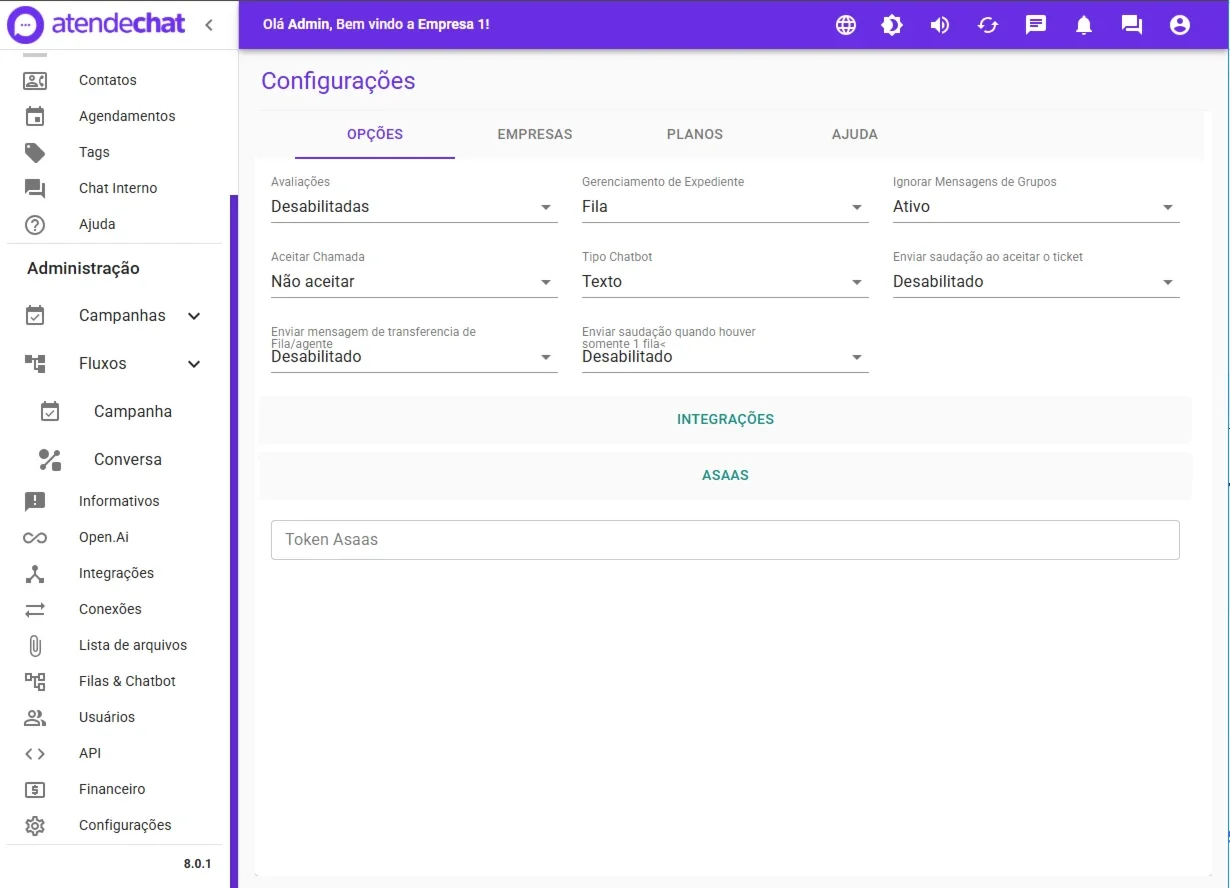Screen dimensions: 1230x888
Task: Open the bell notifications icon
Action: point(1084,25)
